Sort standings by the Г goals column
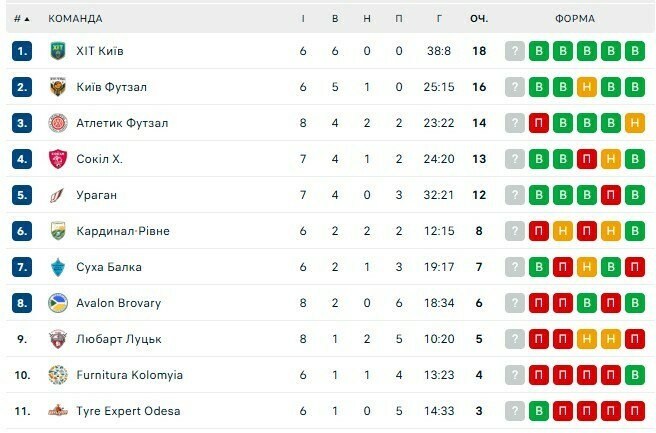 [439, 18]
